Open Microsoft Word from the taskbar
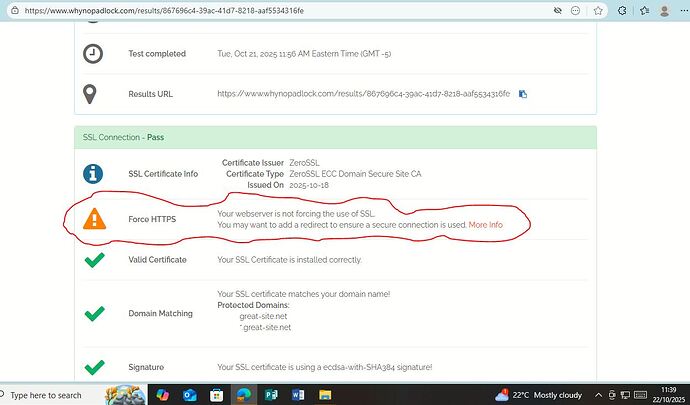Screen dimensions: 690x405 297,394
